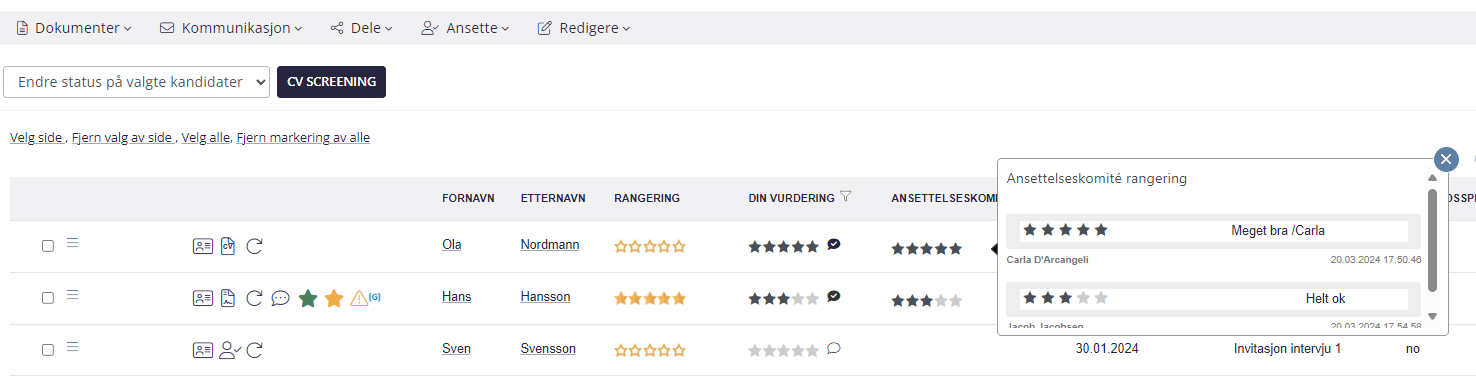Tick checkbox for Hans Hansson
1476x376 pixels.
48,298
